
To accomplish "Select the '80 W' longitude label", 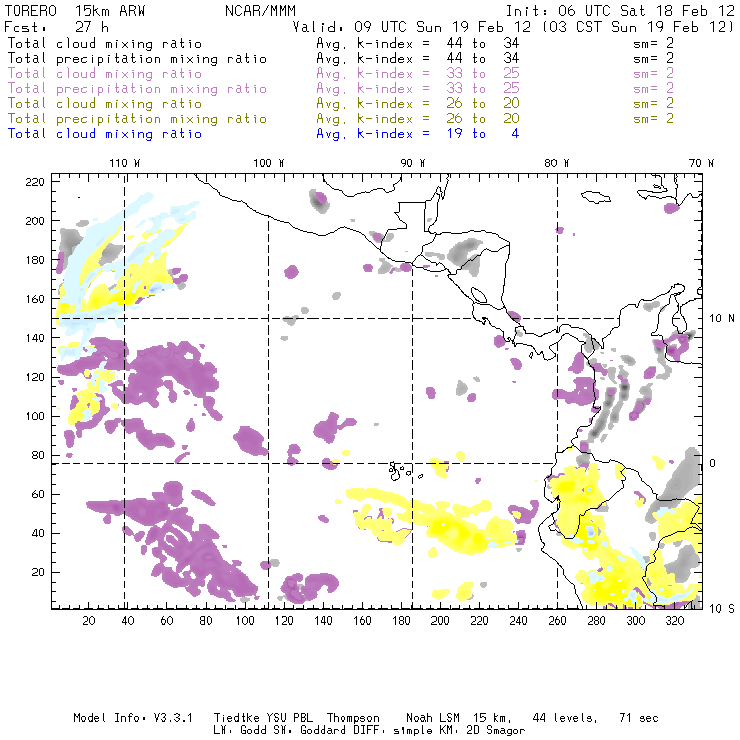I will pyautogui.click(x=556, y=163).
